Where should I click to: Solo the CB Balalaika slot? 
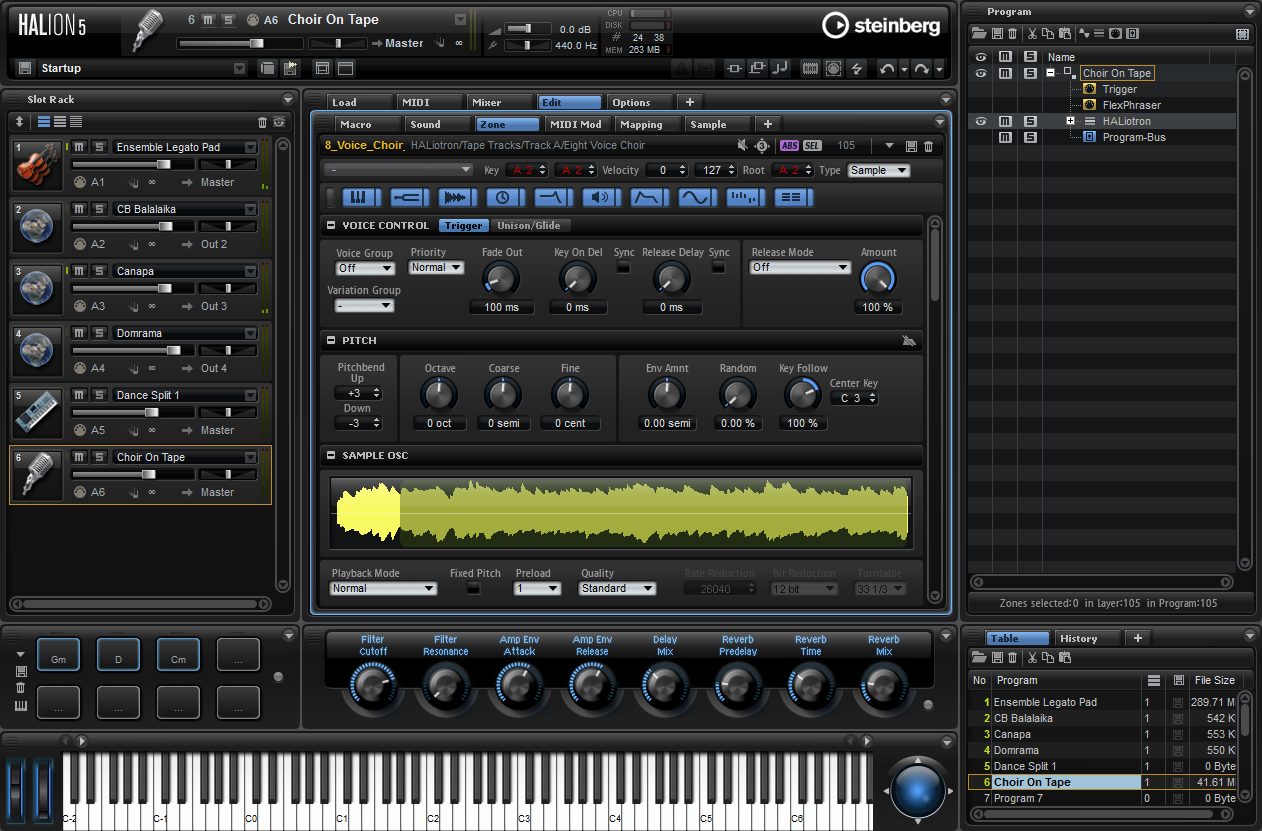(x=98, y=209)
